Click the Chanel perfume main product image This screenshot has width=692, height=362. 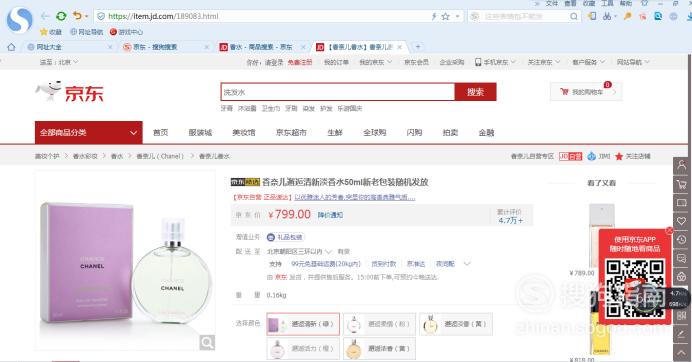tap(125, 260)
